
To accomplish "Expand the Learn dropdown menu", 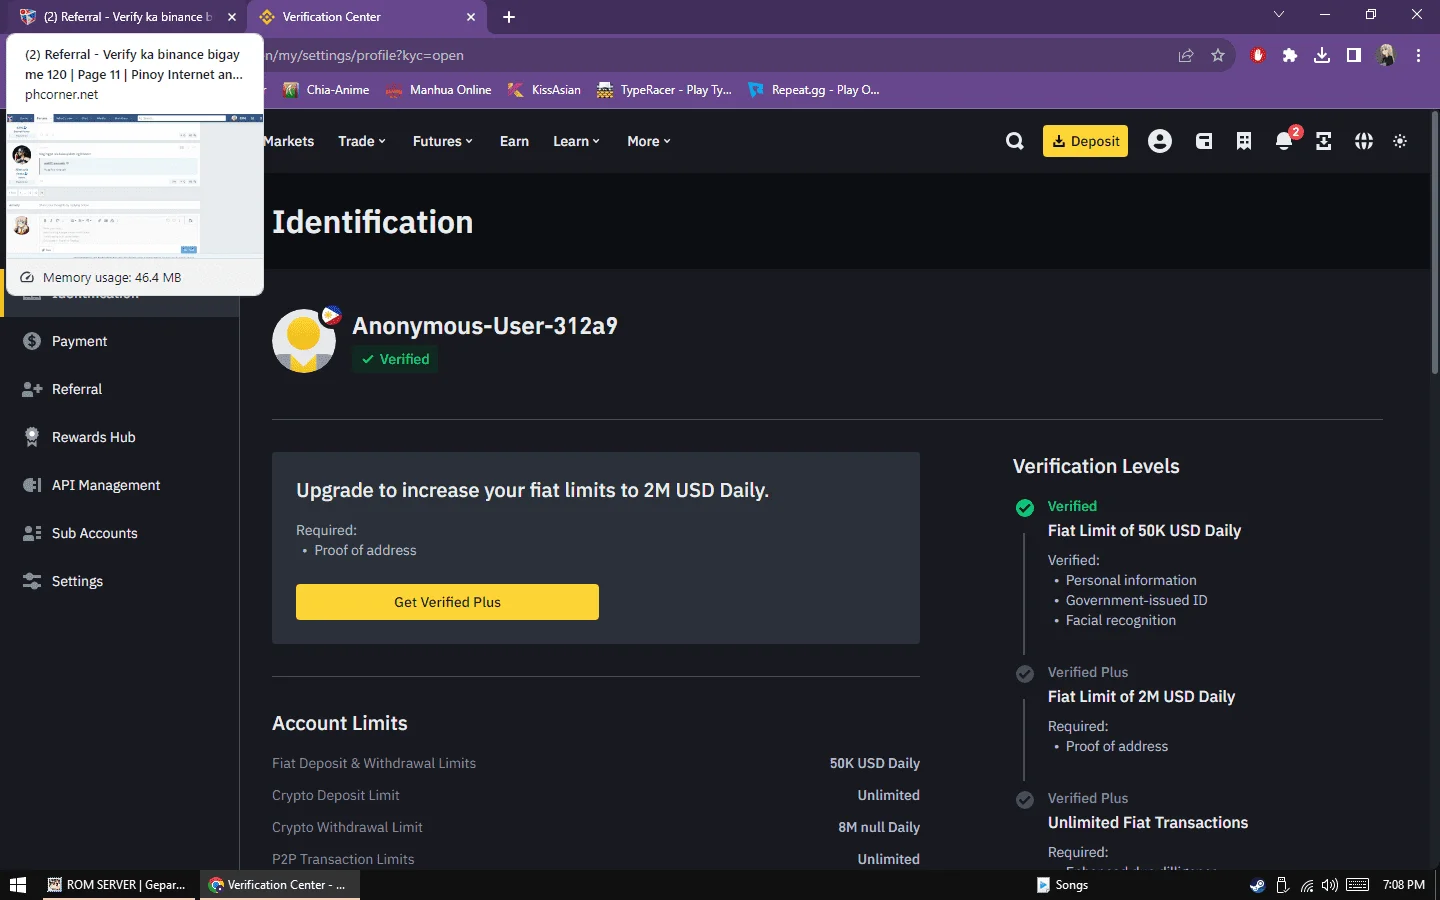I will [x=577, y=141].
